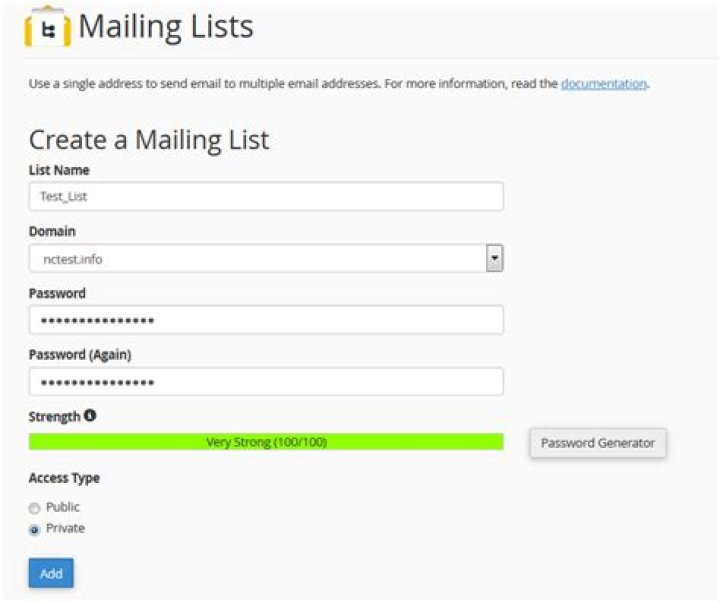
Task: Click the "Domain" field label
Action: [52, 232]
